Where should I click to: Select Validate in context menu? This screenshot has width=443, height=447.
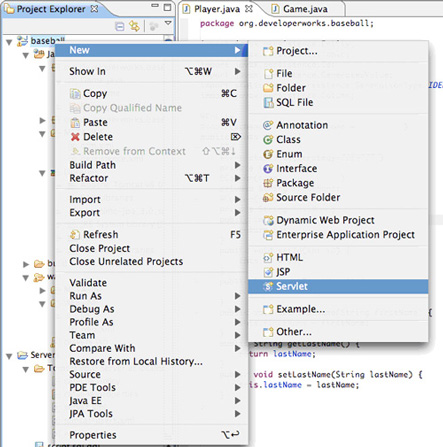151,283
